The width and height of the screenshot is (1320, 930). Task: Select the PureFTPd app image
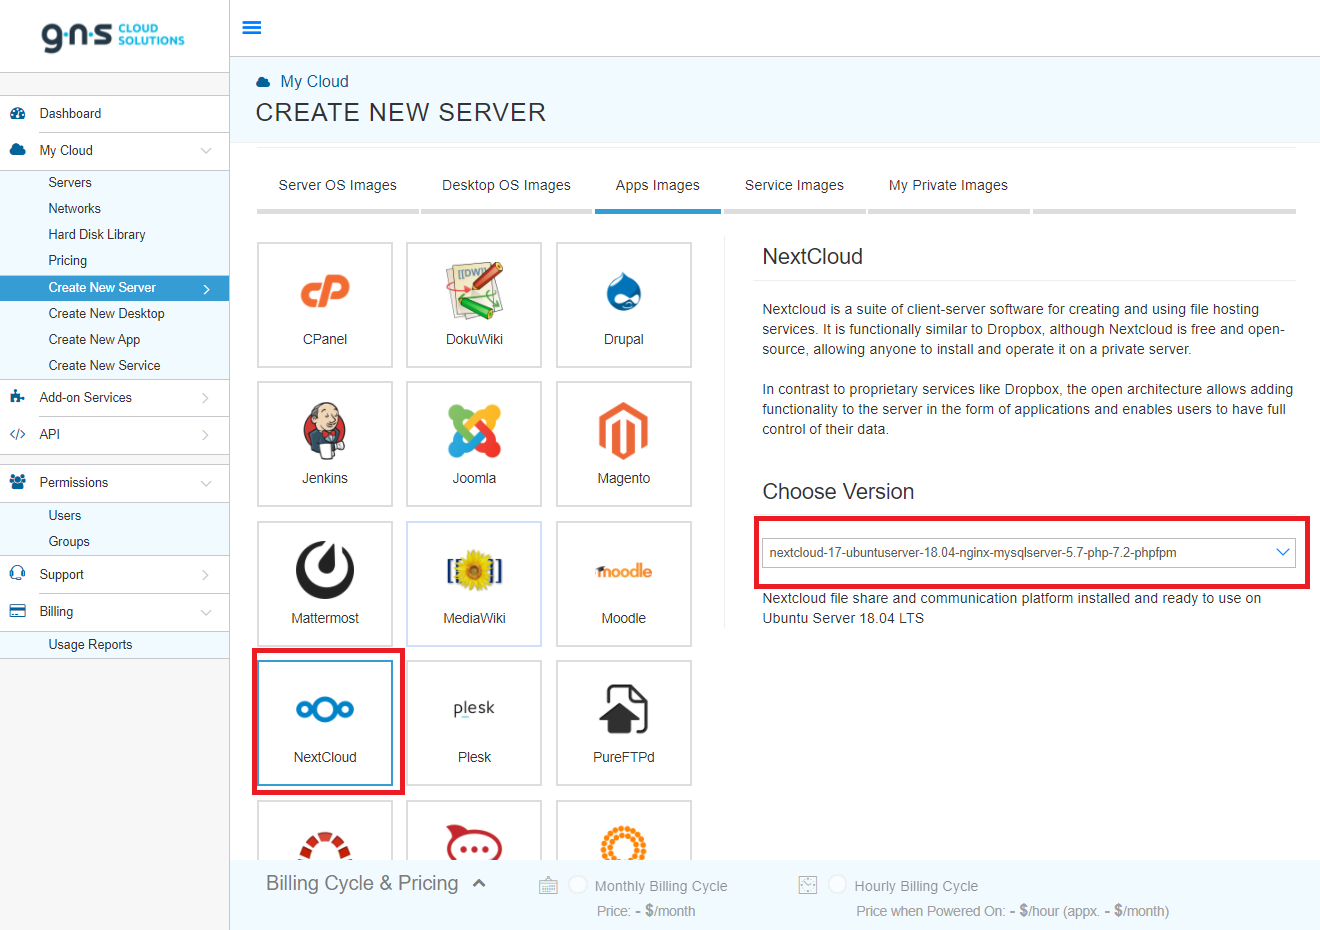point(624,723)
